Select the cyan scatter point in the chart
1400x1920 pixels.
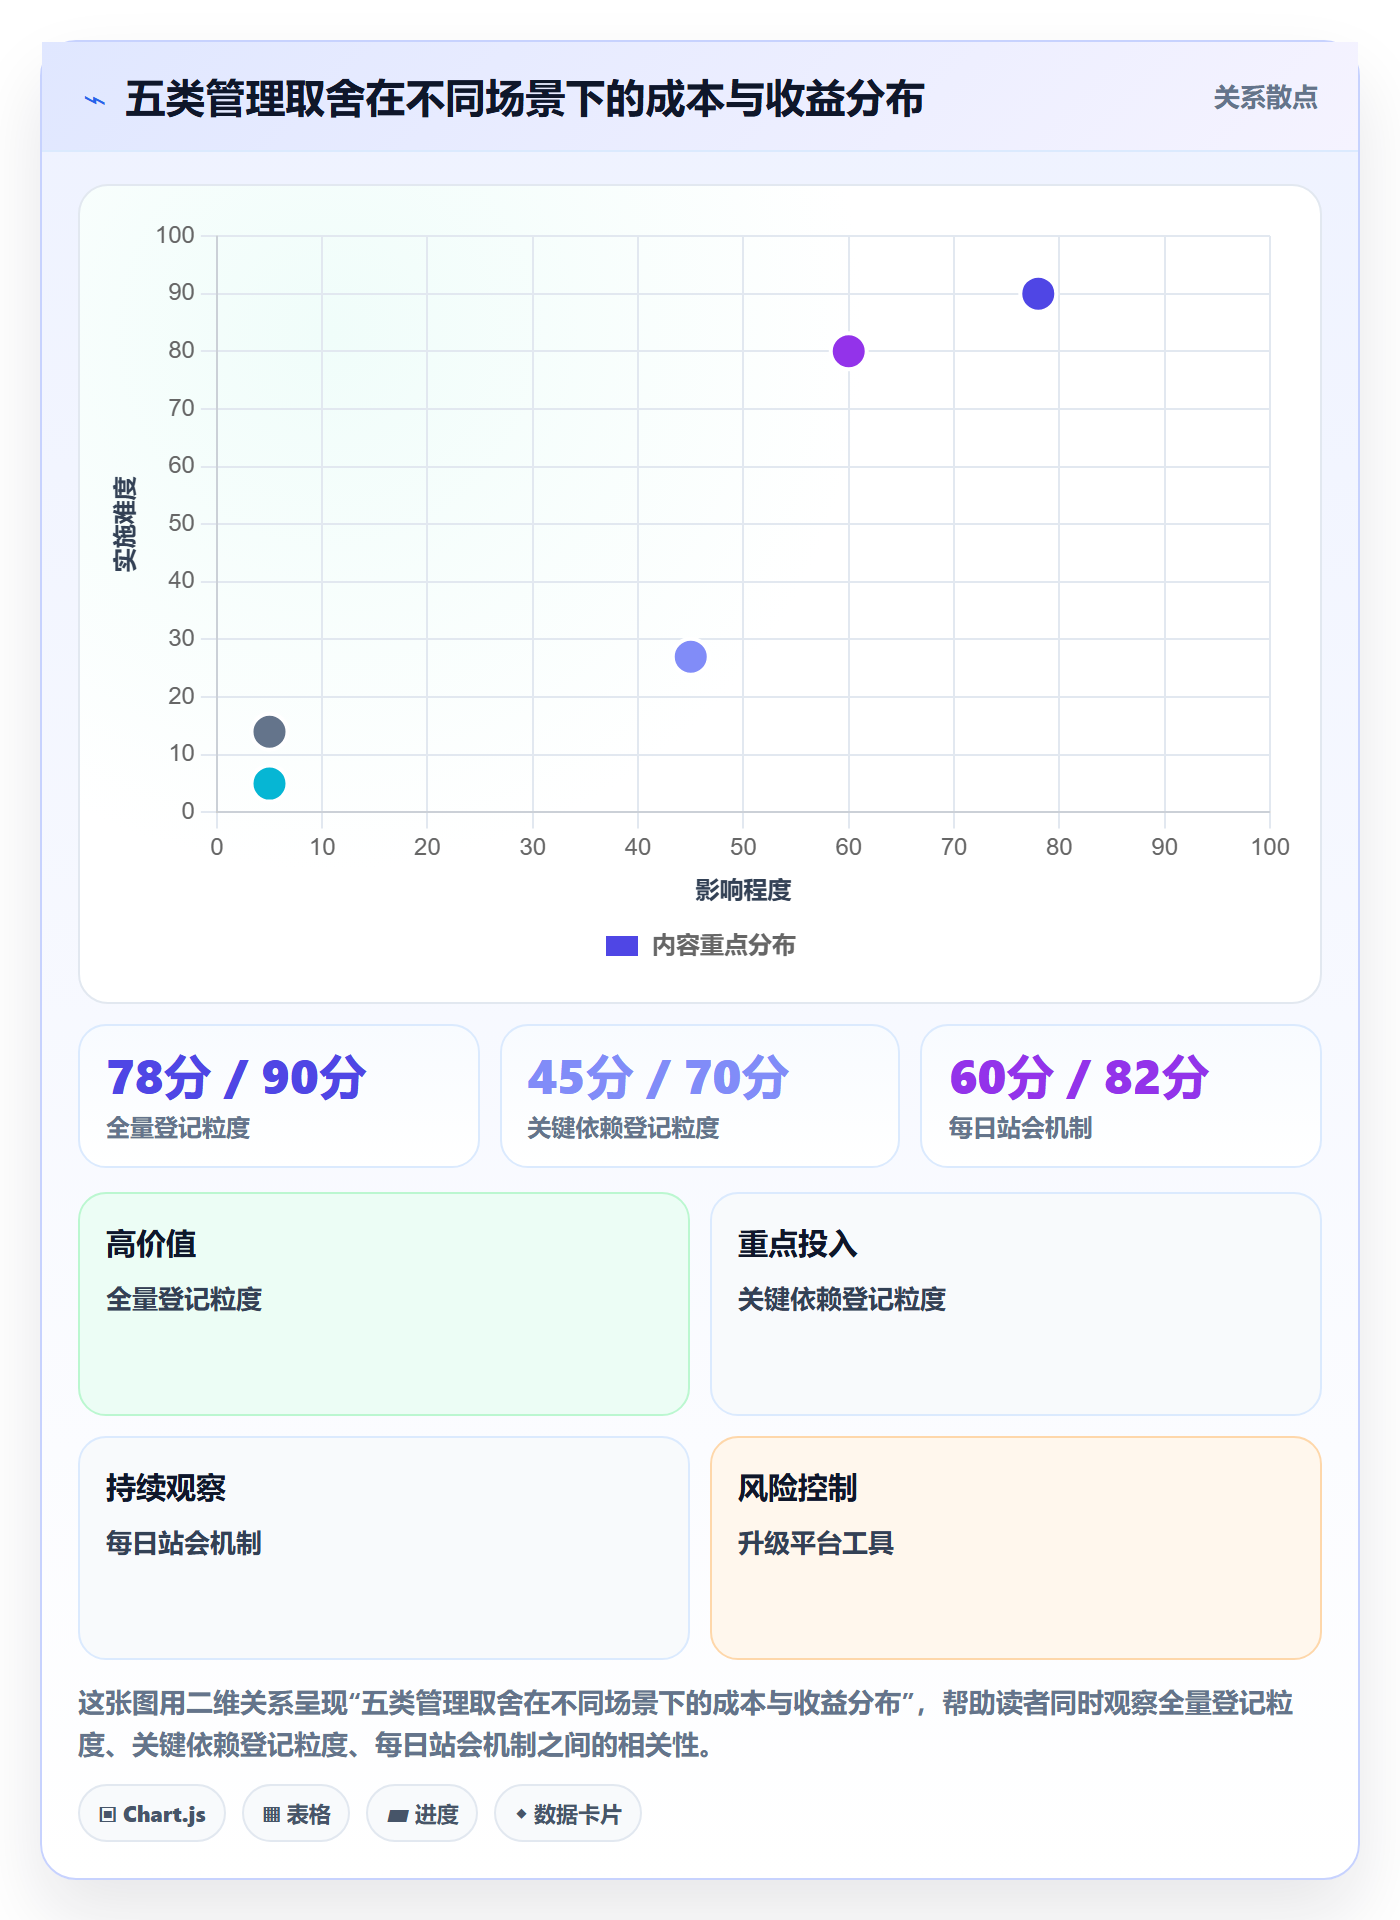click(x=269, y=784)
